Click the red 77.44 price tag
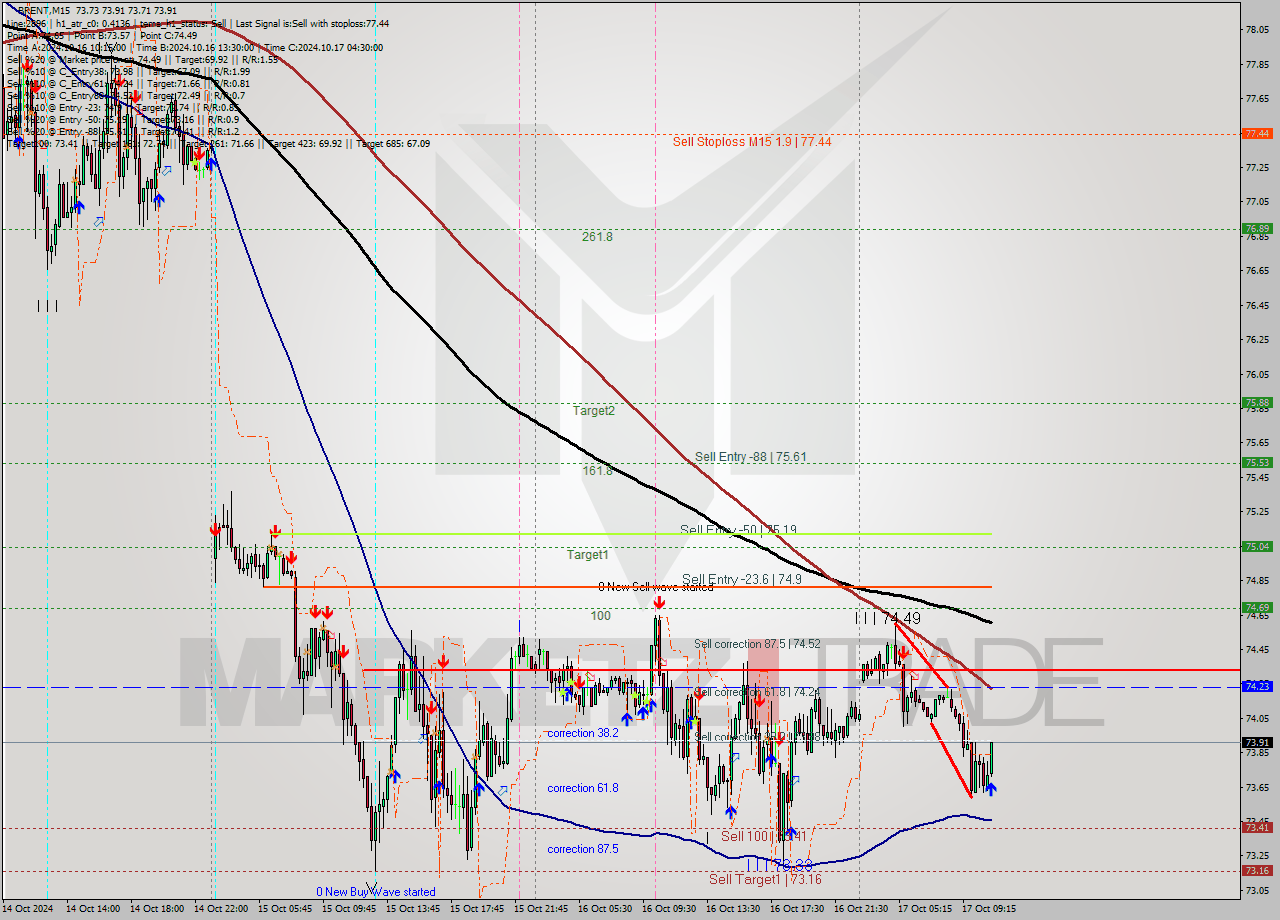The width and height of the screenshot is (1280, 920). click(x=1258, y=133)
